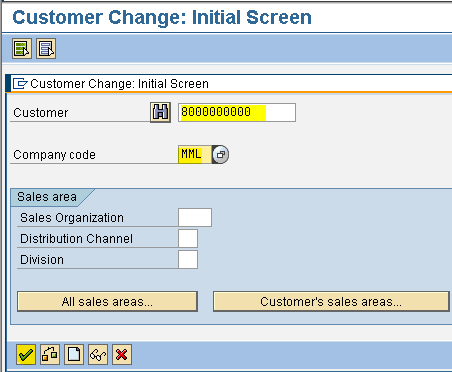Screen dimensions: 452x372
Task: Click the Sales Organization label
Action: pos(72,218)
